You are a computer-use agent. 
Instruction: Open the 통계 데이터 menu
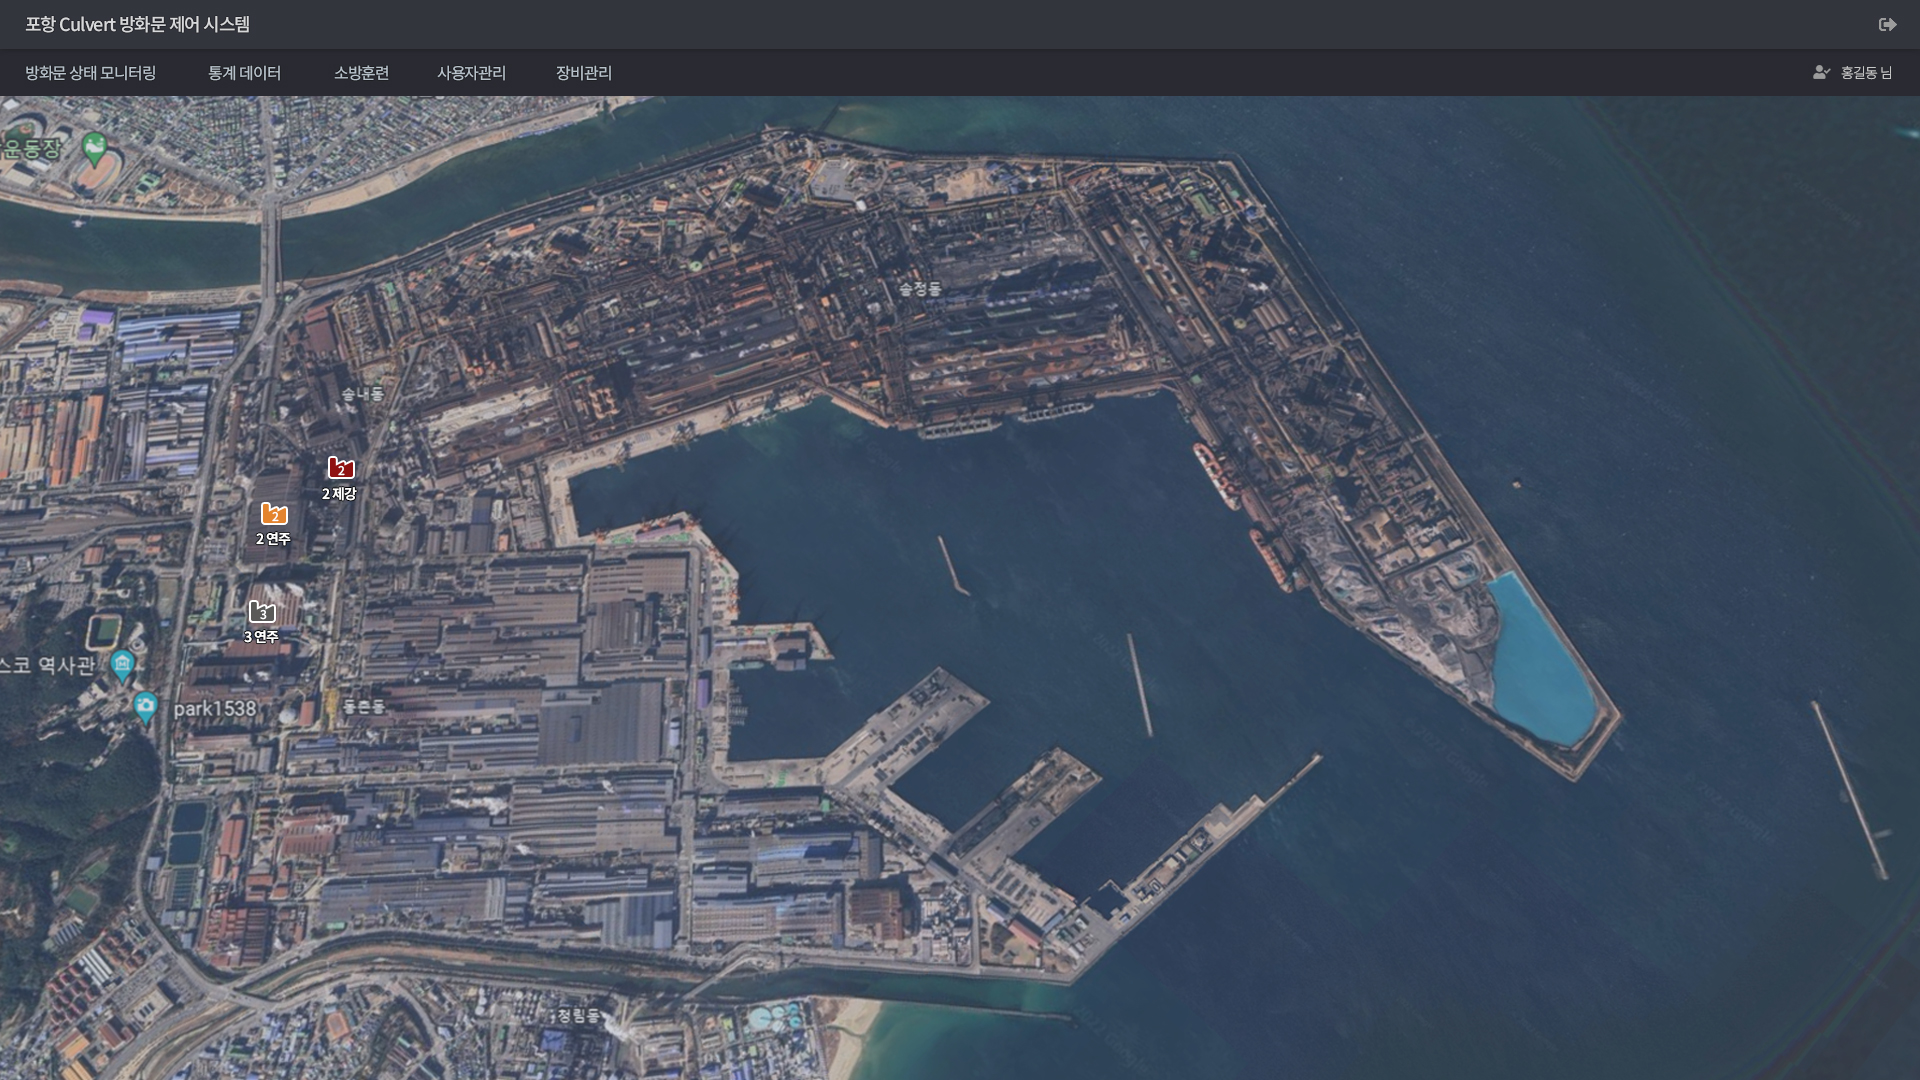(244, 72)
